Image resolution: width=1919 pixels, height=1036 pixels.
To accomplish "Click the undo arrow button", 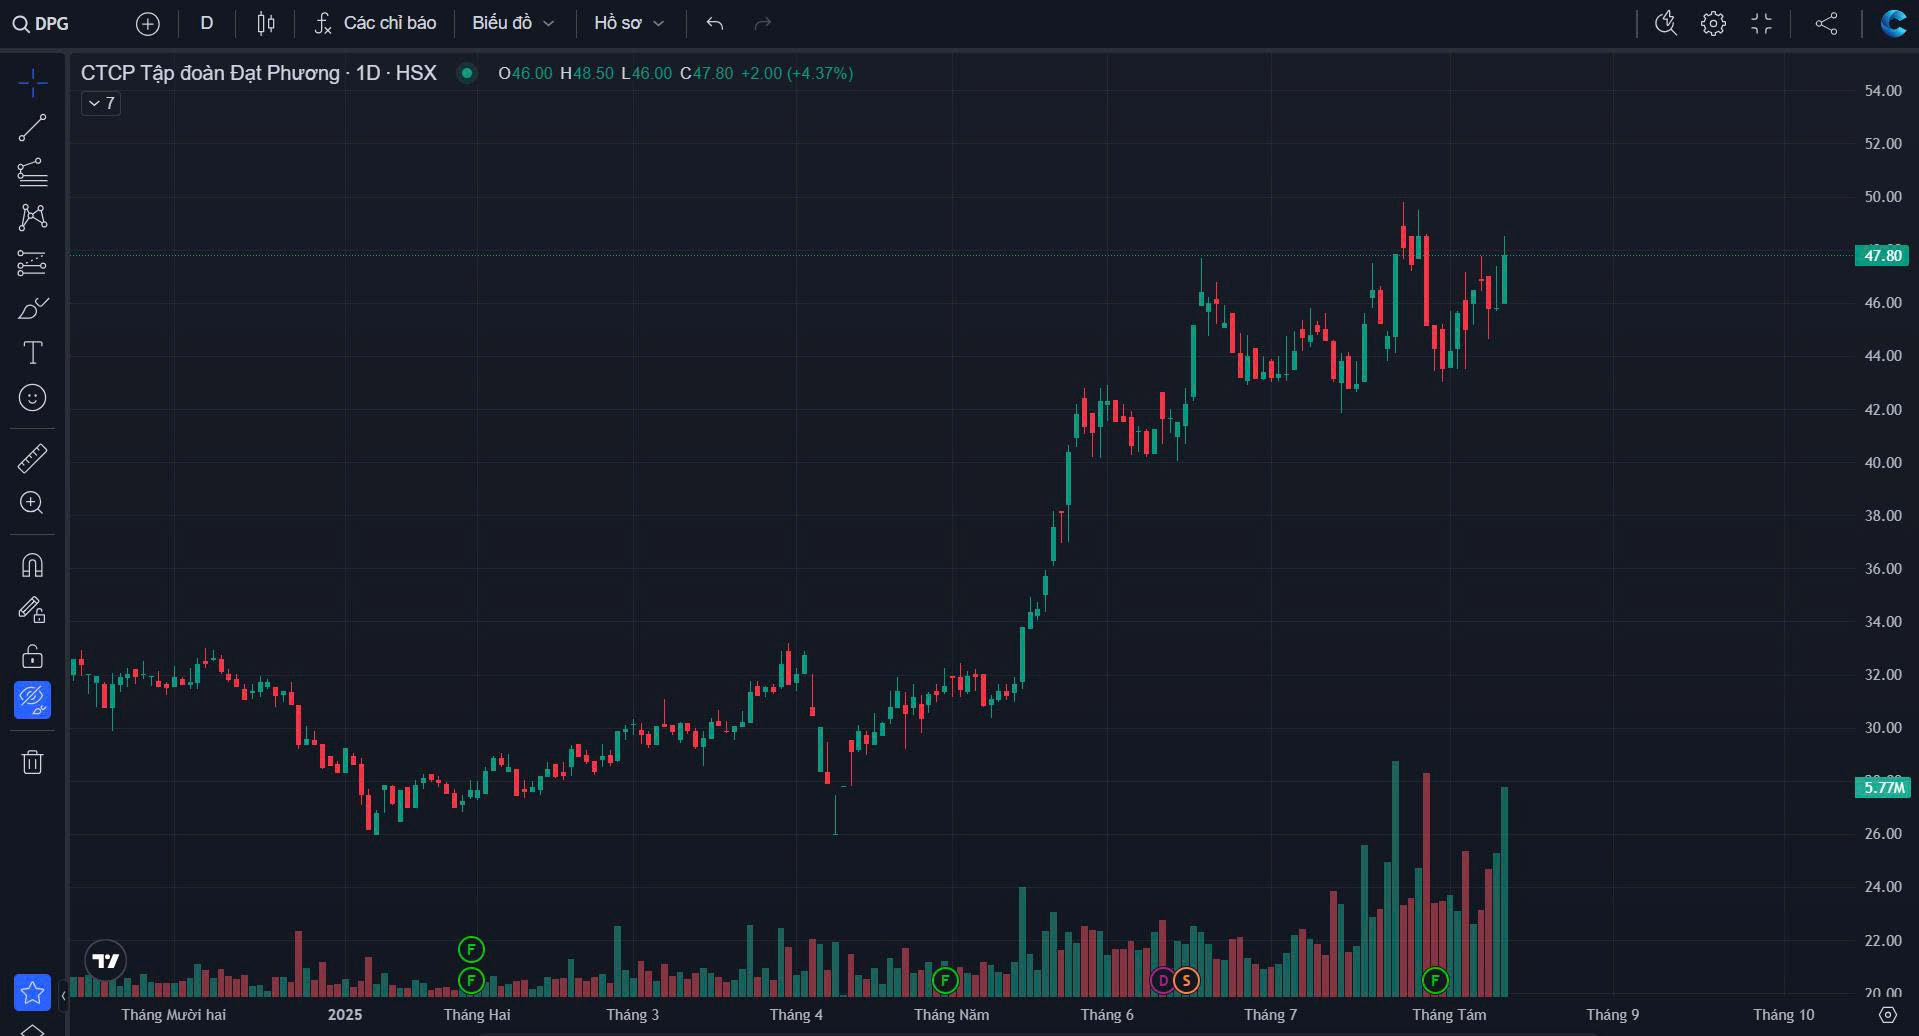I will pos(714,23).
